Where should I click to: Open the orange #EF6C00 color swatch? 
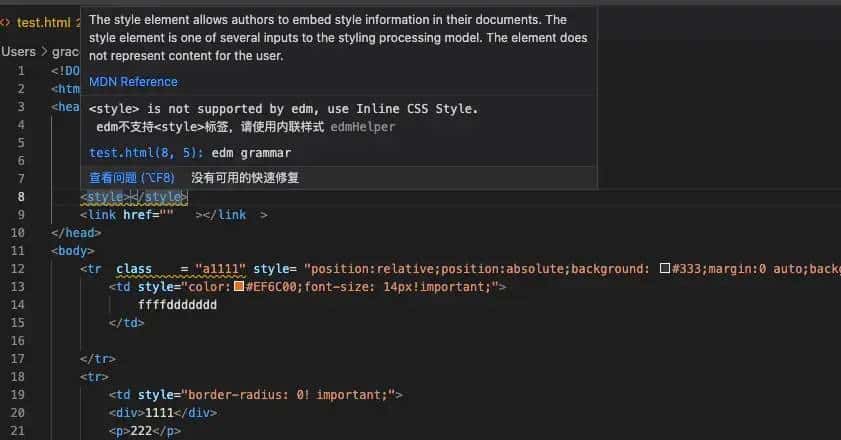pyautogui.click(x=239, y=287)
